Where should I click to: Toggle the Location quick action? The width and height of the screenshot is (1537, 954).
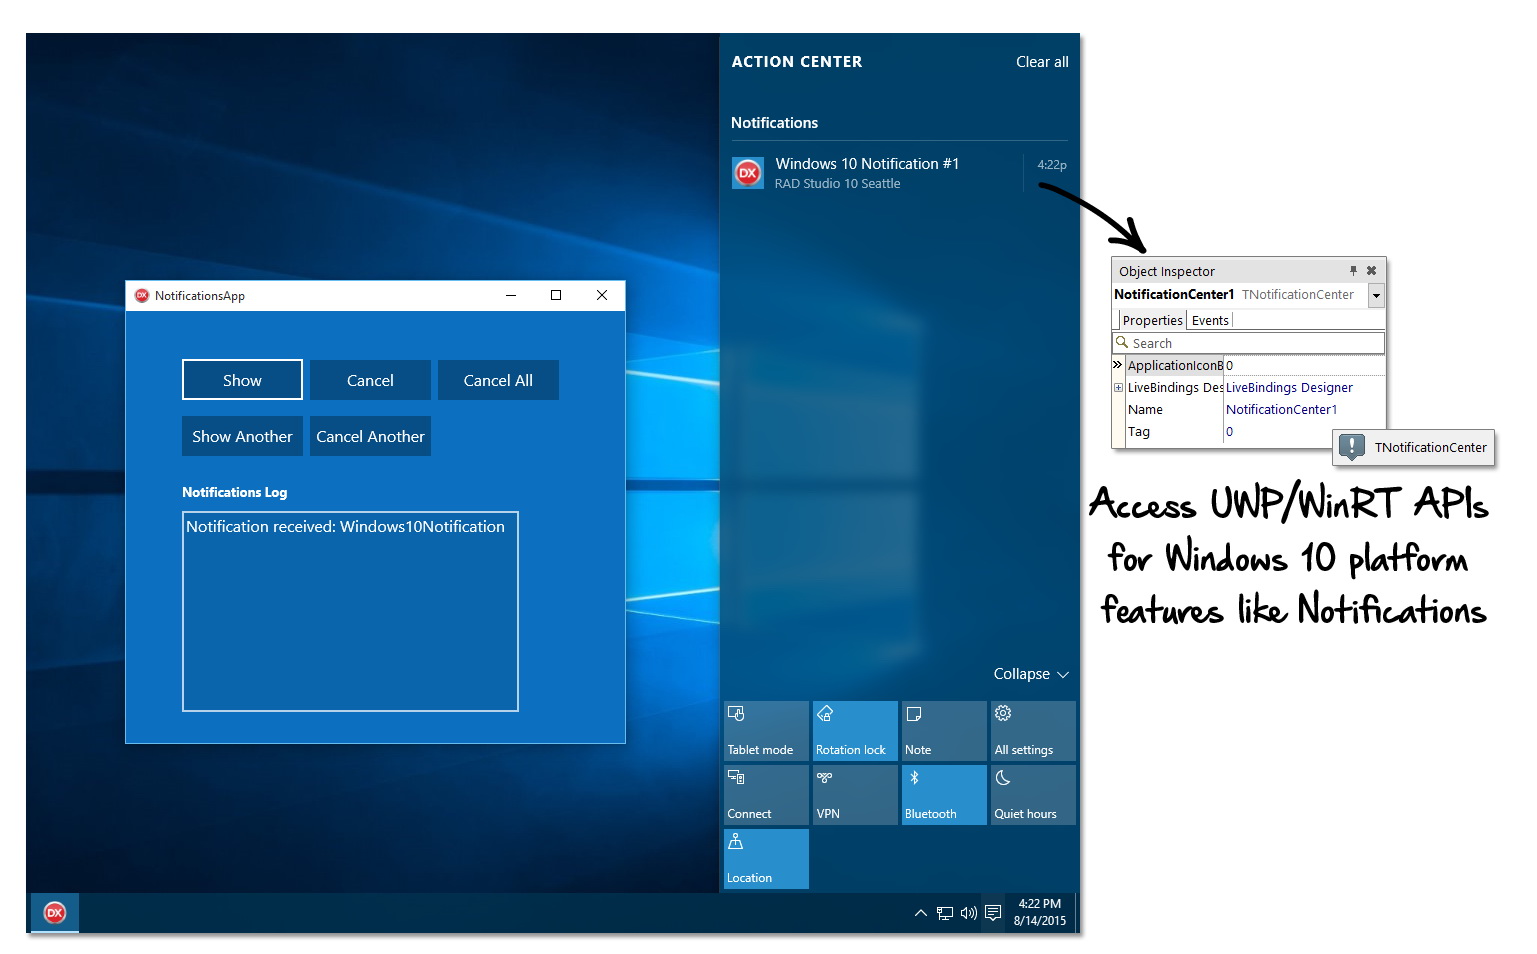766,859
